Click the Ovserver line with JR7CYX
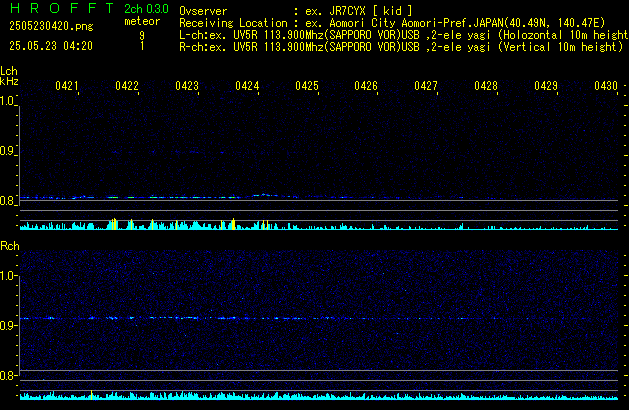629x410 pixels. point(296,11)
